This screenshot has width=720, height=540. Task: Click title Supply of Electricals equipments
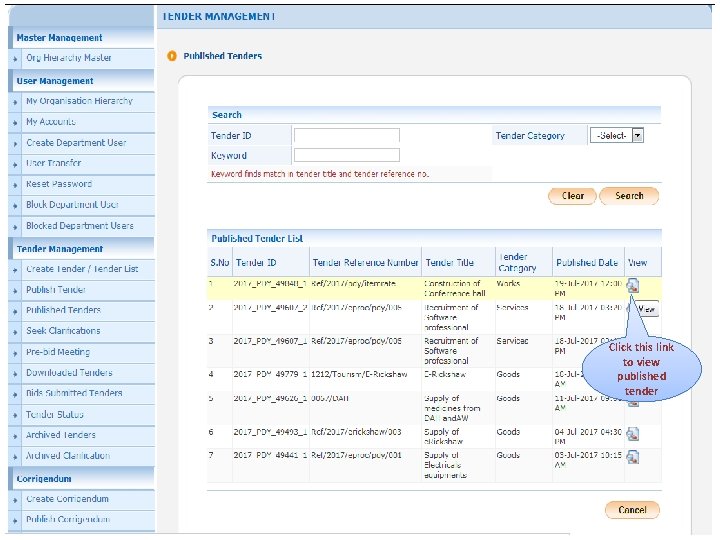click(x=445, y=465)
